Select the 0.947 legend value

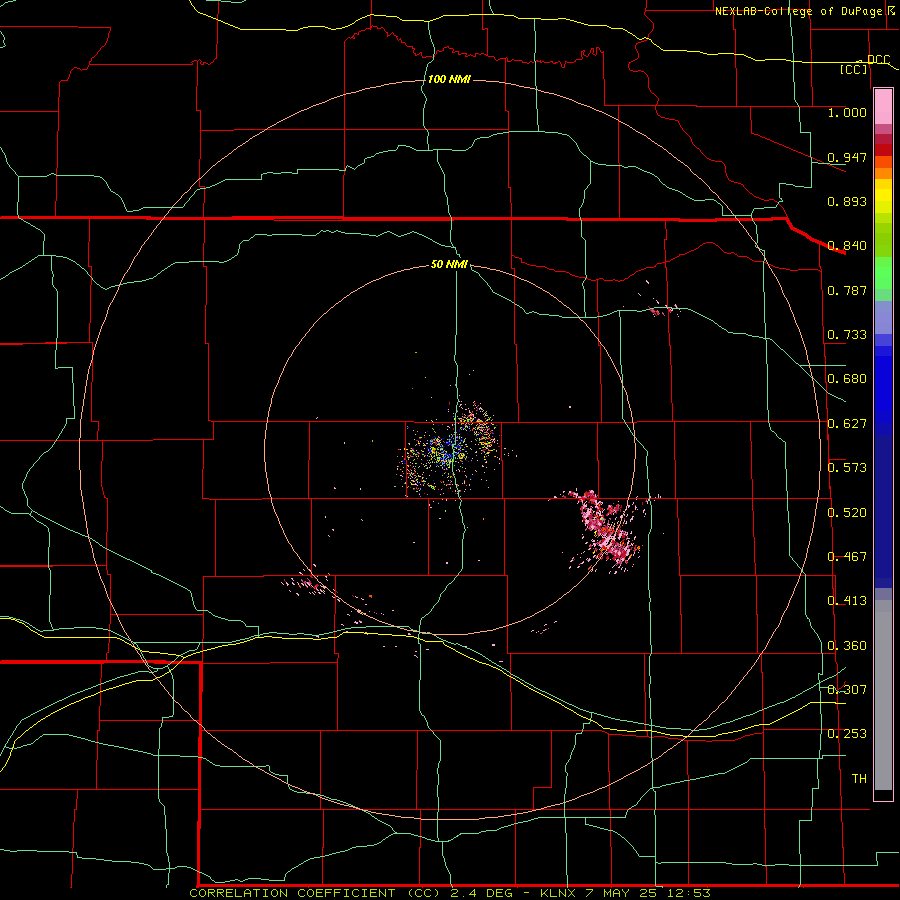(847, 157)
